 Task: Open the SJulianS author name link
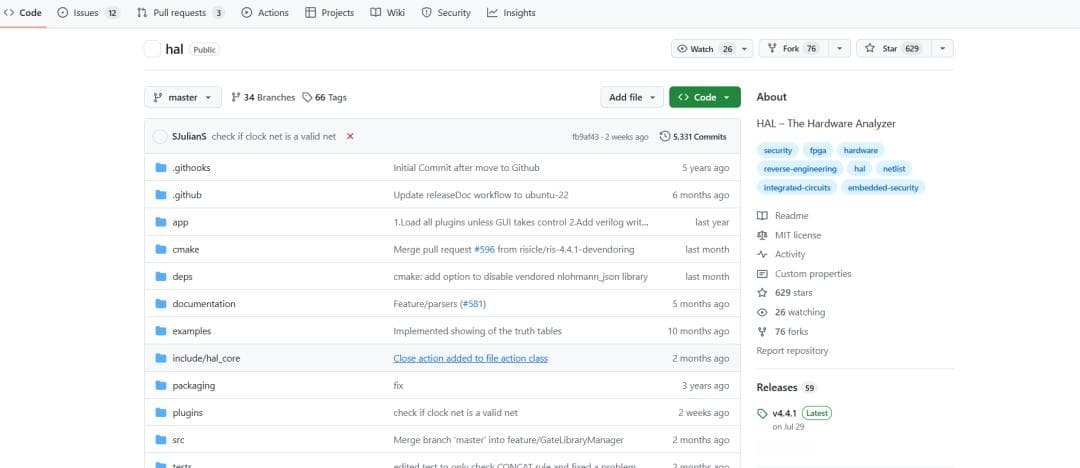tap(189, 136)
